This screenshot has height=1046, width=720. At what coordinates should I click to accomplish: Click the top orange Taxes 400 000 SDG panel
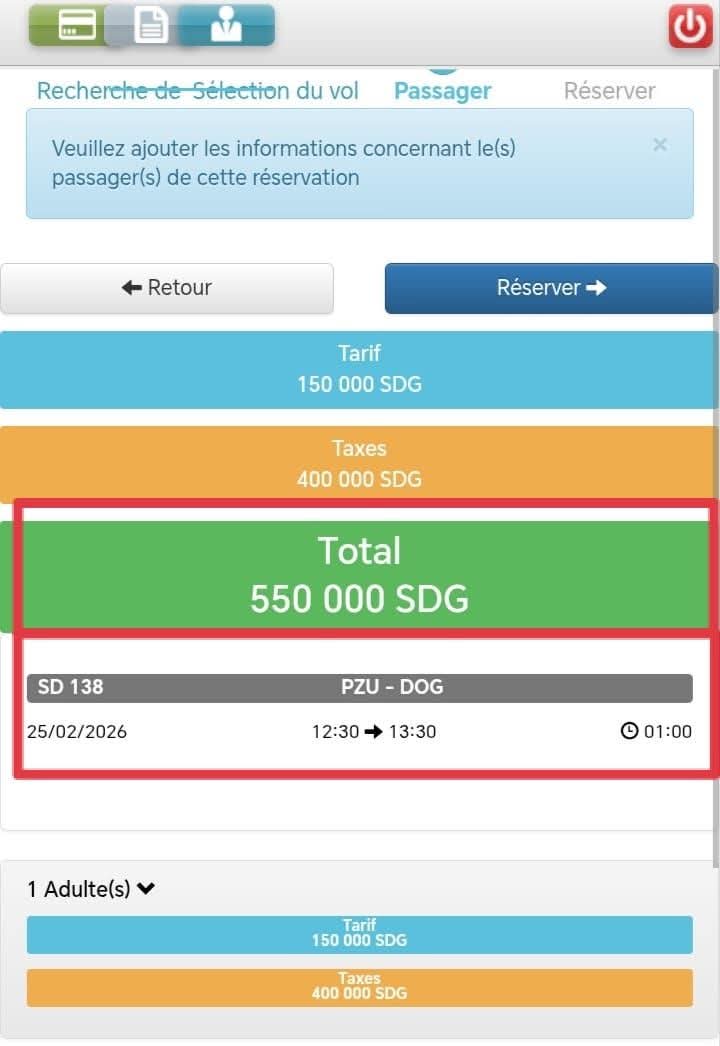(x=359, y=465)
